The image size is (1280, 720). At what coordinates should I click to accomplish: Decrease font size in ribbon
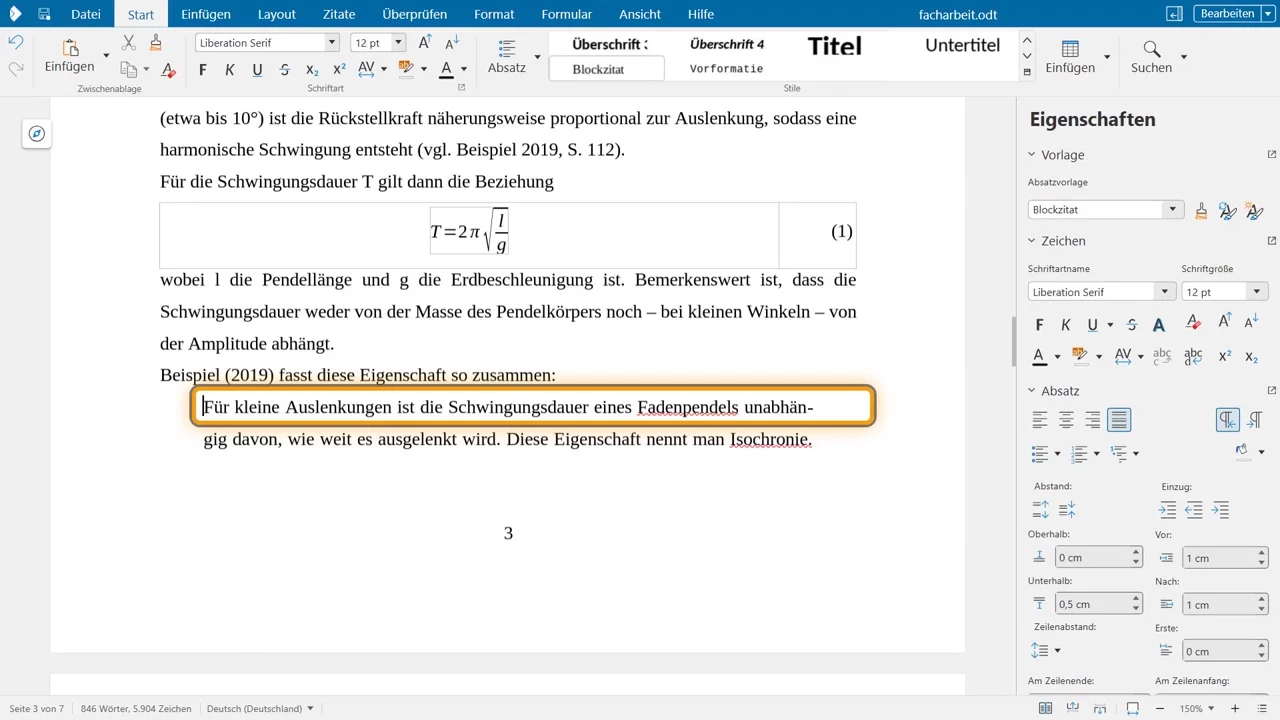point(452,42)
